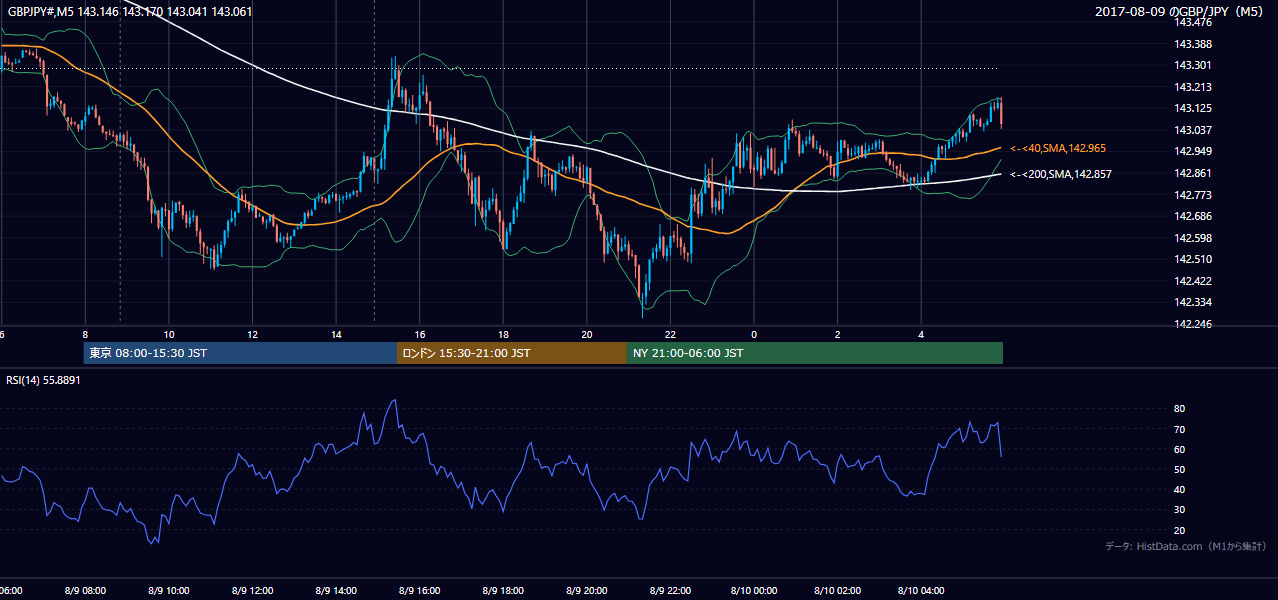Click the 8/9 20:00 time axis label
The height and width of the screenshot is (600, 1278).
(586, 591)
